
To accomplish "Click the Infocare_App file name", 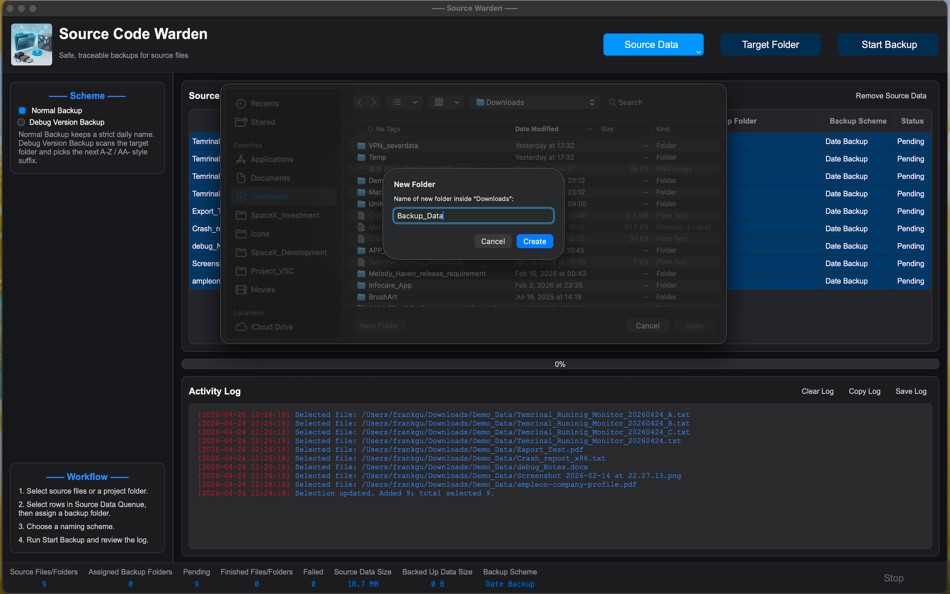I will point(390,285).
